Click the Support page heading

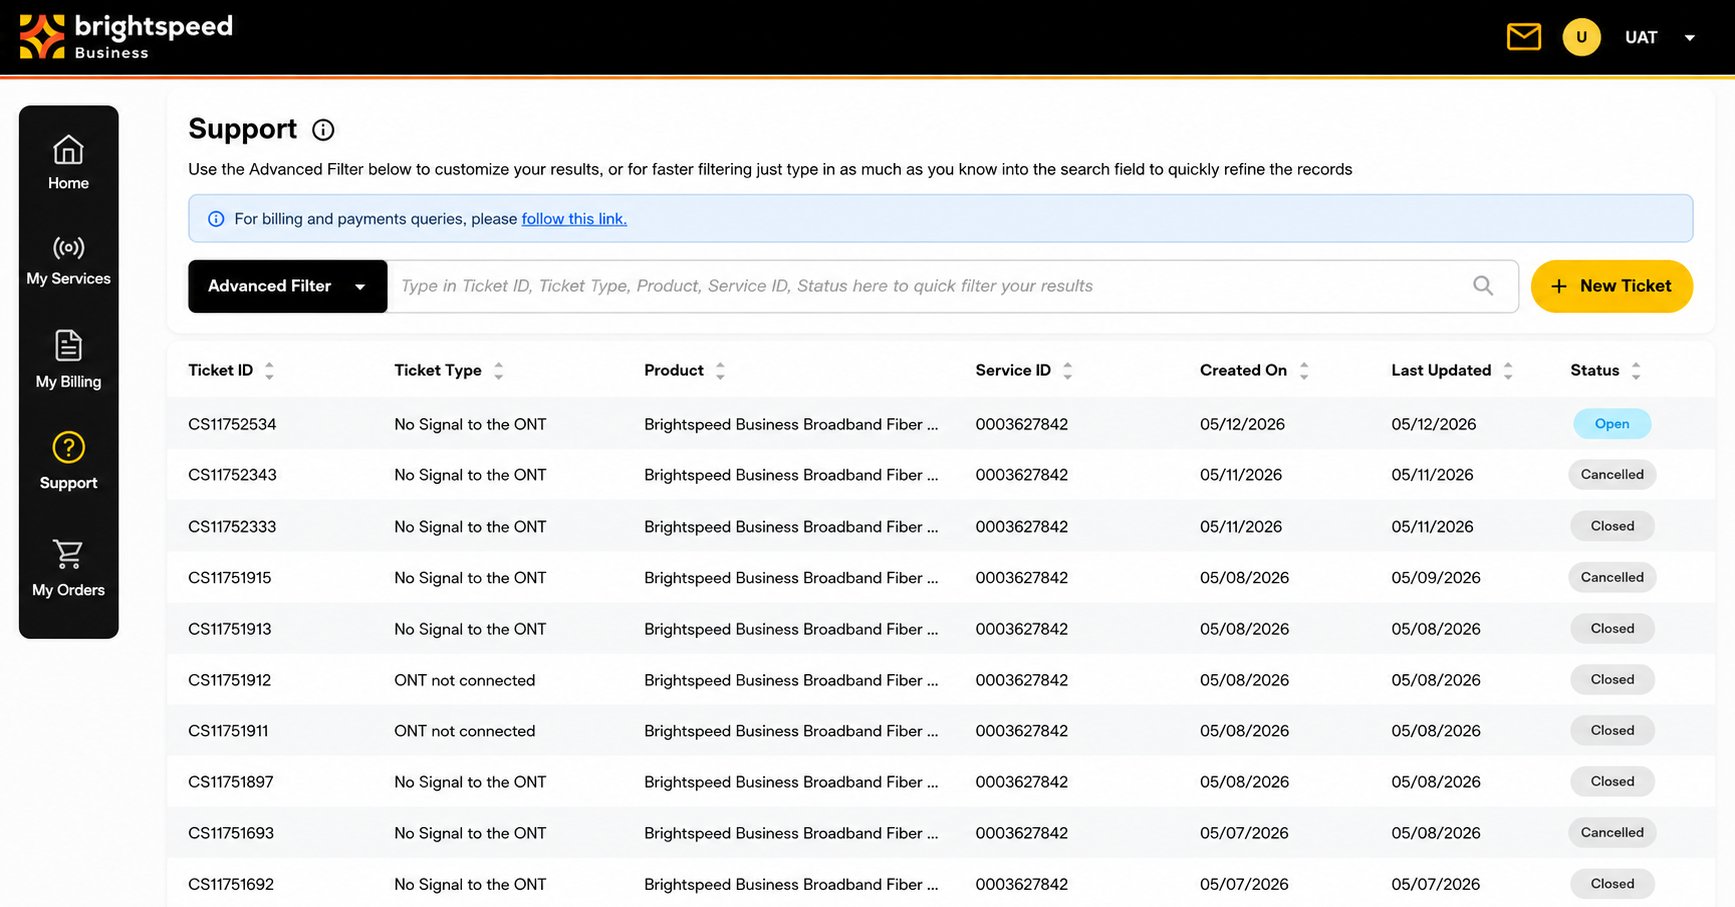point(242,129)
